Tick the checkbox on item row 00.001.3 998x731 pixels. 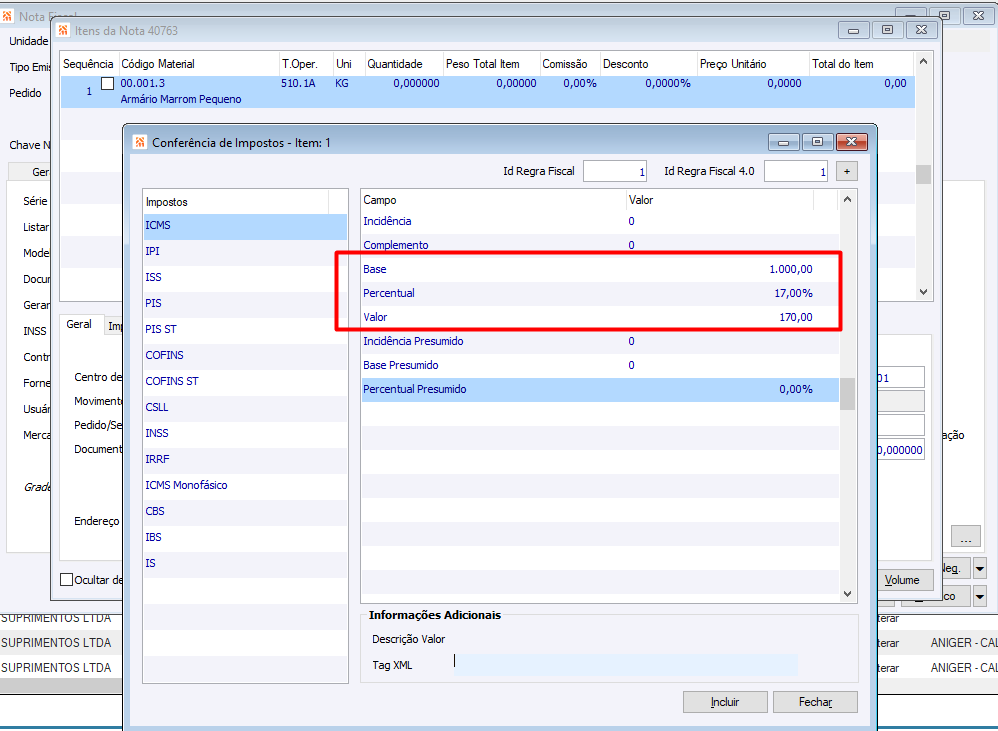click(108, 83)
